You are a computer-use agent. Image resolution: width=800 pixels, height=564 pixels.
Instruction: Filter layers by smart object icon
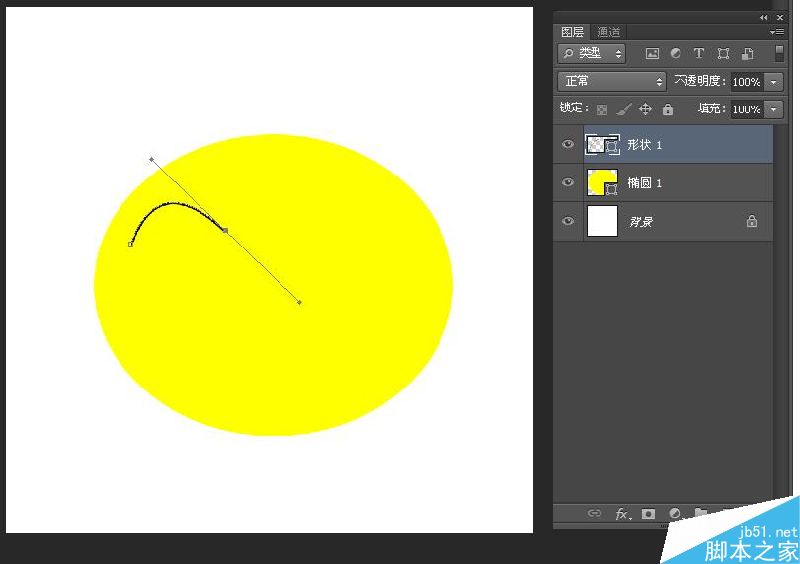[x=748, y=54]
